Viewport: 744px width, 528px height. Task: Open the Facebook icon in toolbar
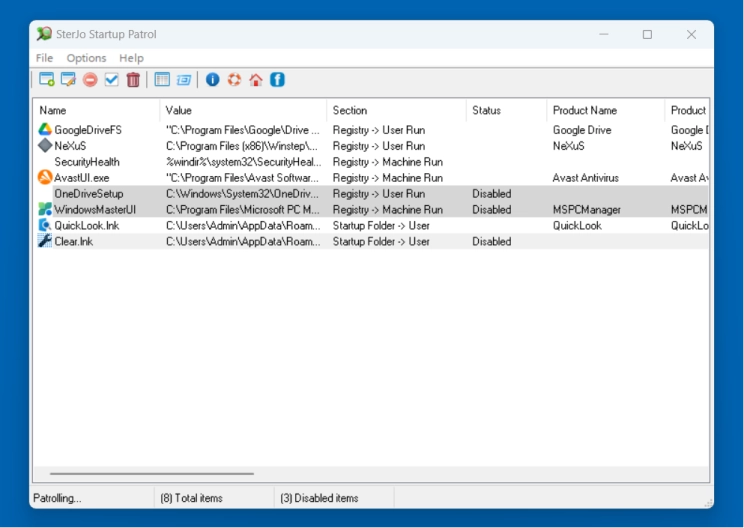click(278, 80)
